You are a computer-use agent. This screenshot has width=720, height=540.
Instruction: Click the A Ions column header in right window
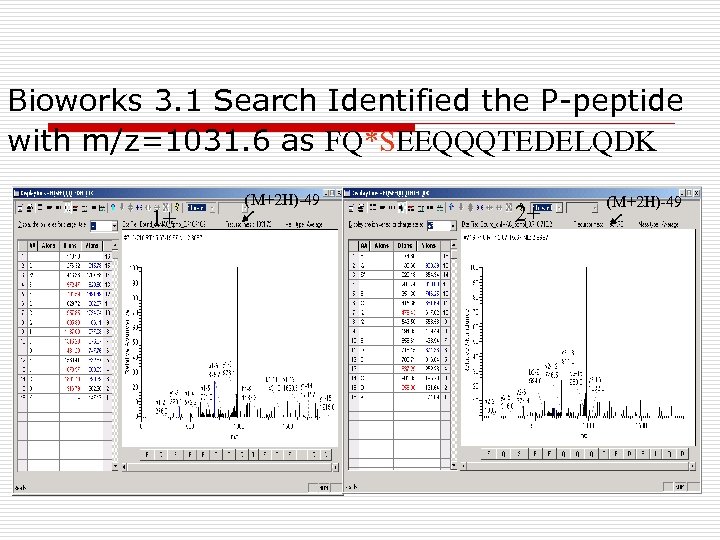[381, 246]
